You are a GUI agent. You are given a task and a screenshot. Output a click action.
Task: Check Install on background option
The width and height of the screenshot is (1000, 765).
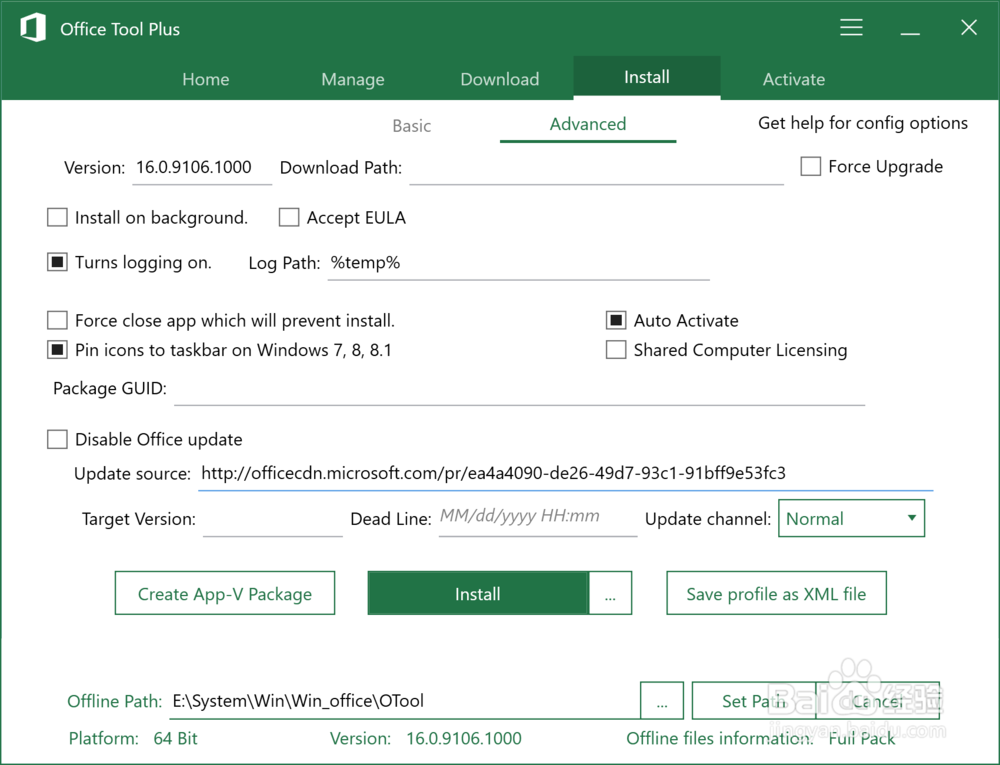(57, 217)
